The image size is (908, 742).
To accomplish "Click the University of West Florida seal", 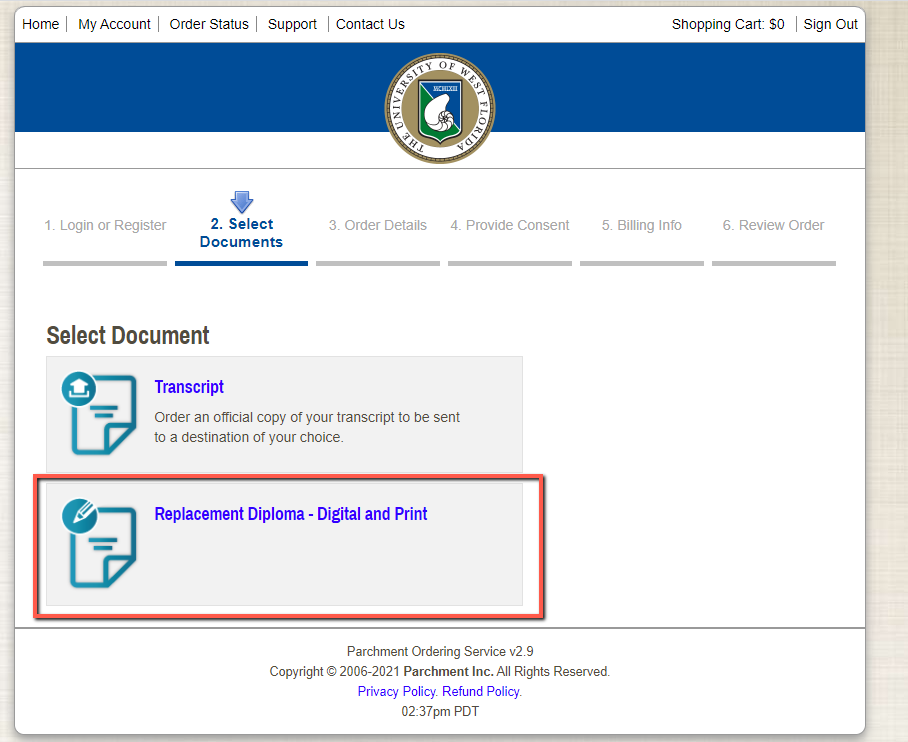I will [440, 108].
